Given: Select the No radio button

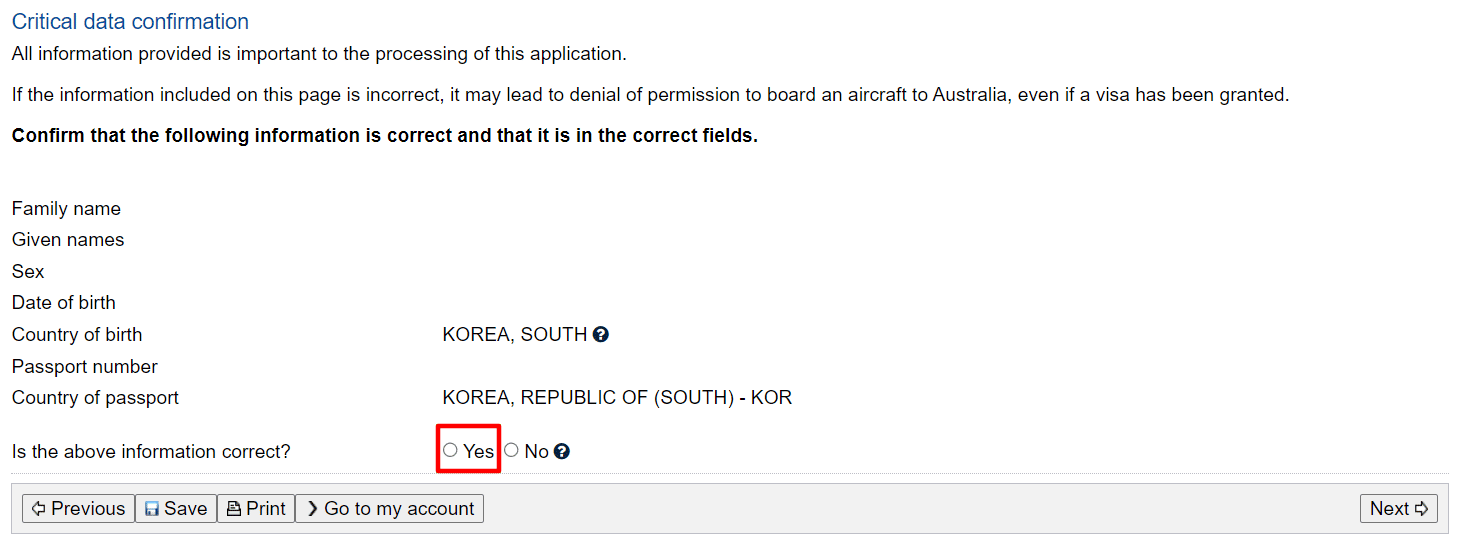Looking at the screenshot, I should coord(511,451).
